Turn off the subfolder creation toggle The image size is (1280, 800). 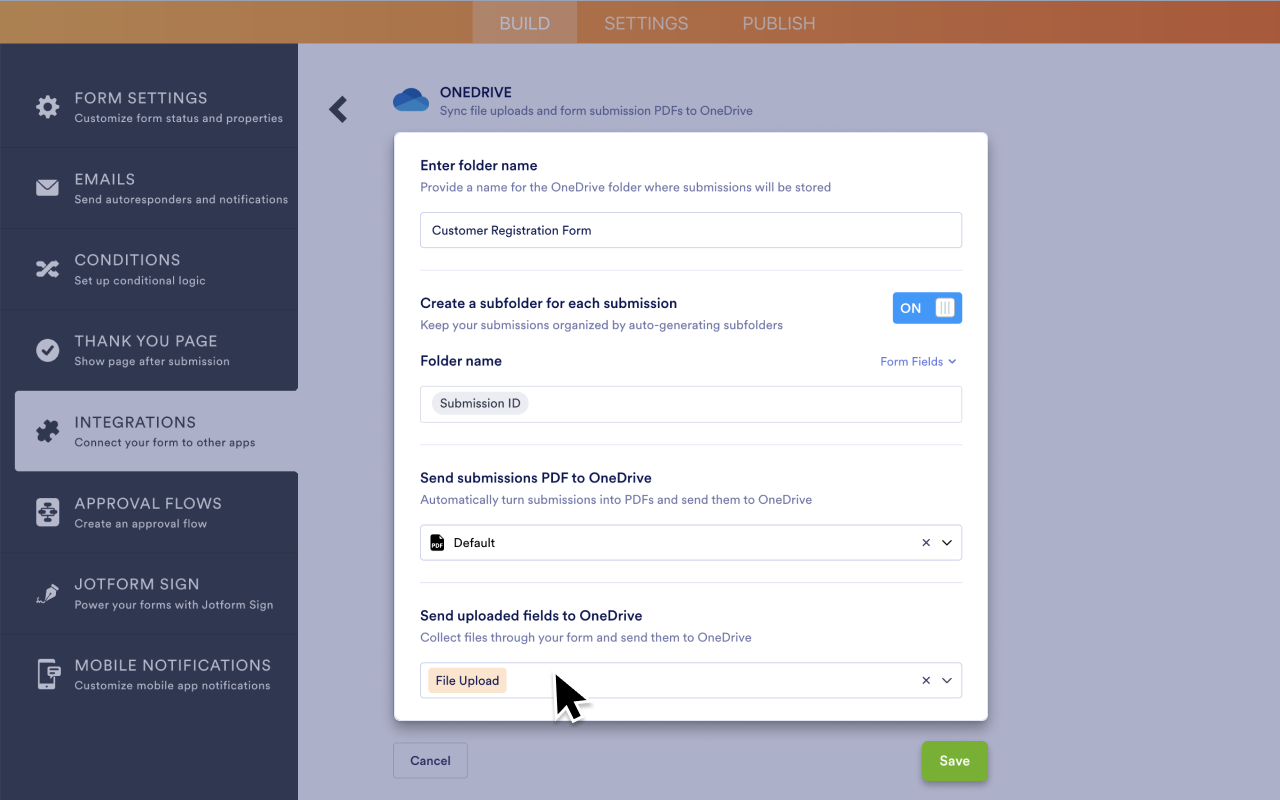(927, 308)
